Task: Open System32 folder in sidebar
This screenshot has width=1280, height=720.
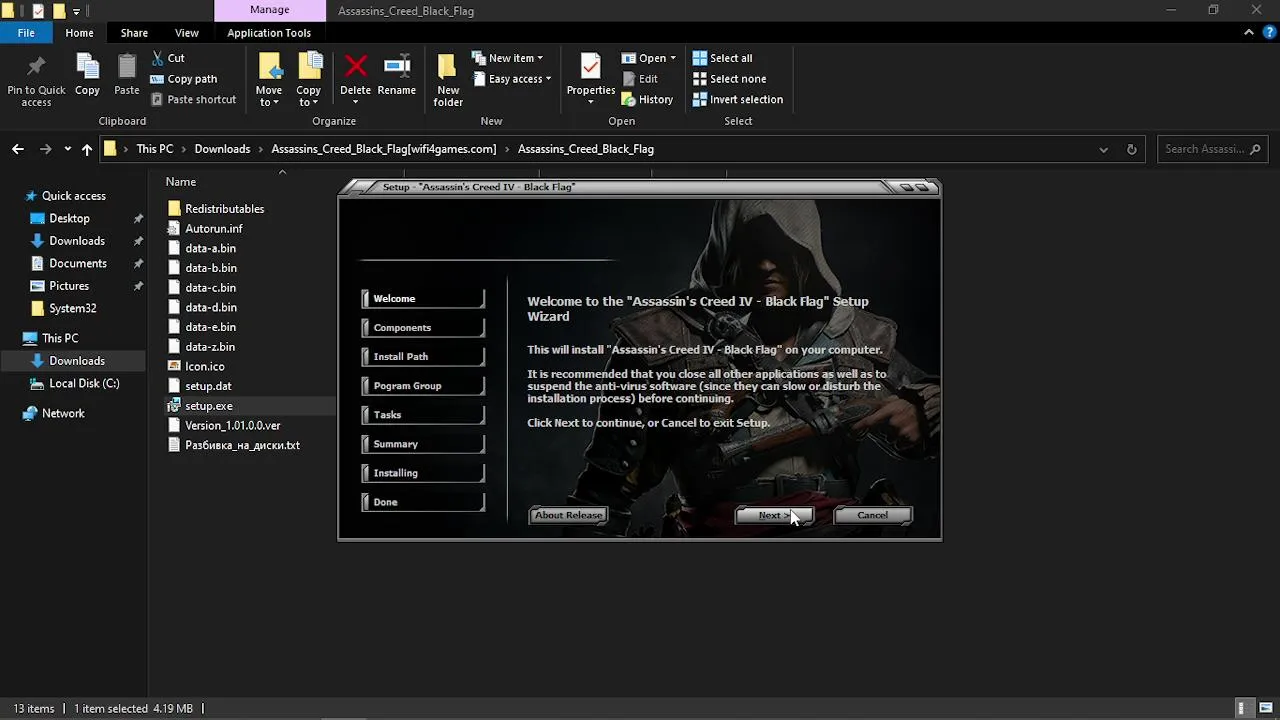Action: pyautogui.click(x=72, y=308)
